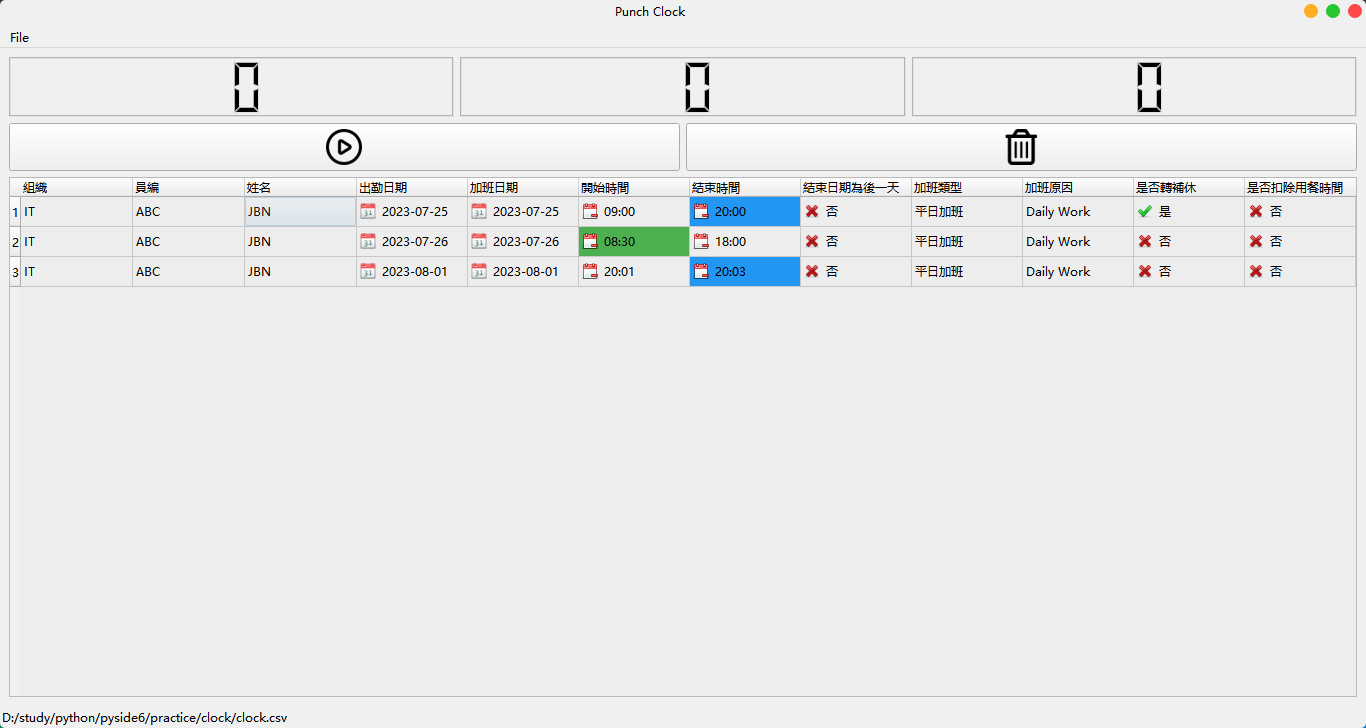The image size is (1366, 728).
Task: Click calendar icon beside 出勤日期 2023-08-01
Action: click(x=368, y=272)
